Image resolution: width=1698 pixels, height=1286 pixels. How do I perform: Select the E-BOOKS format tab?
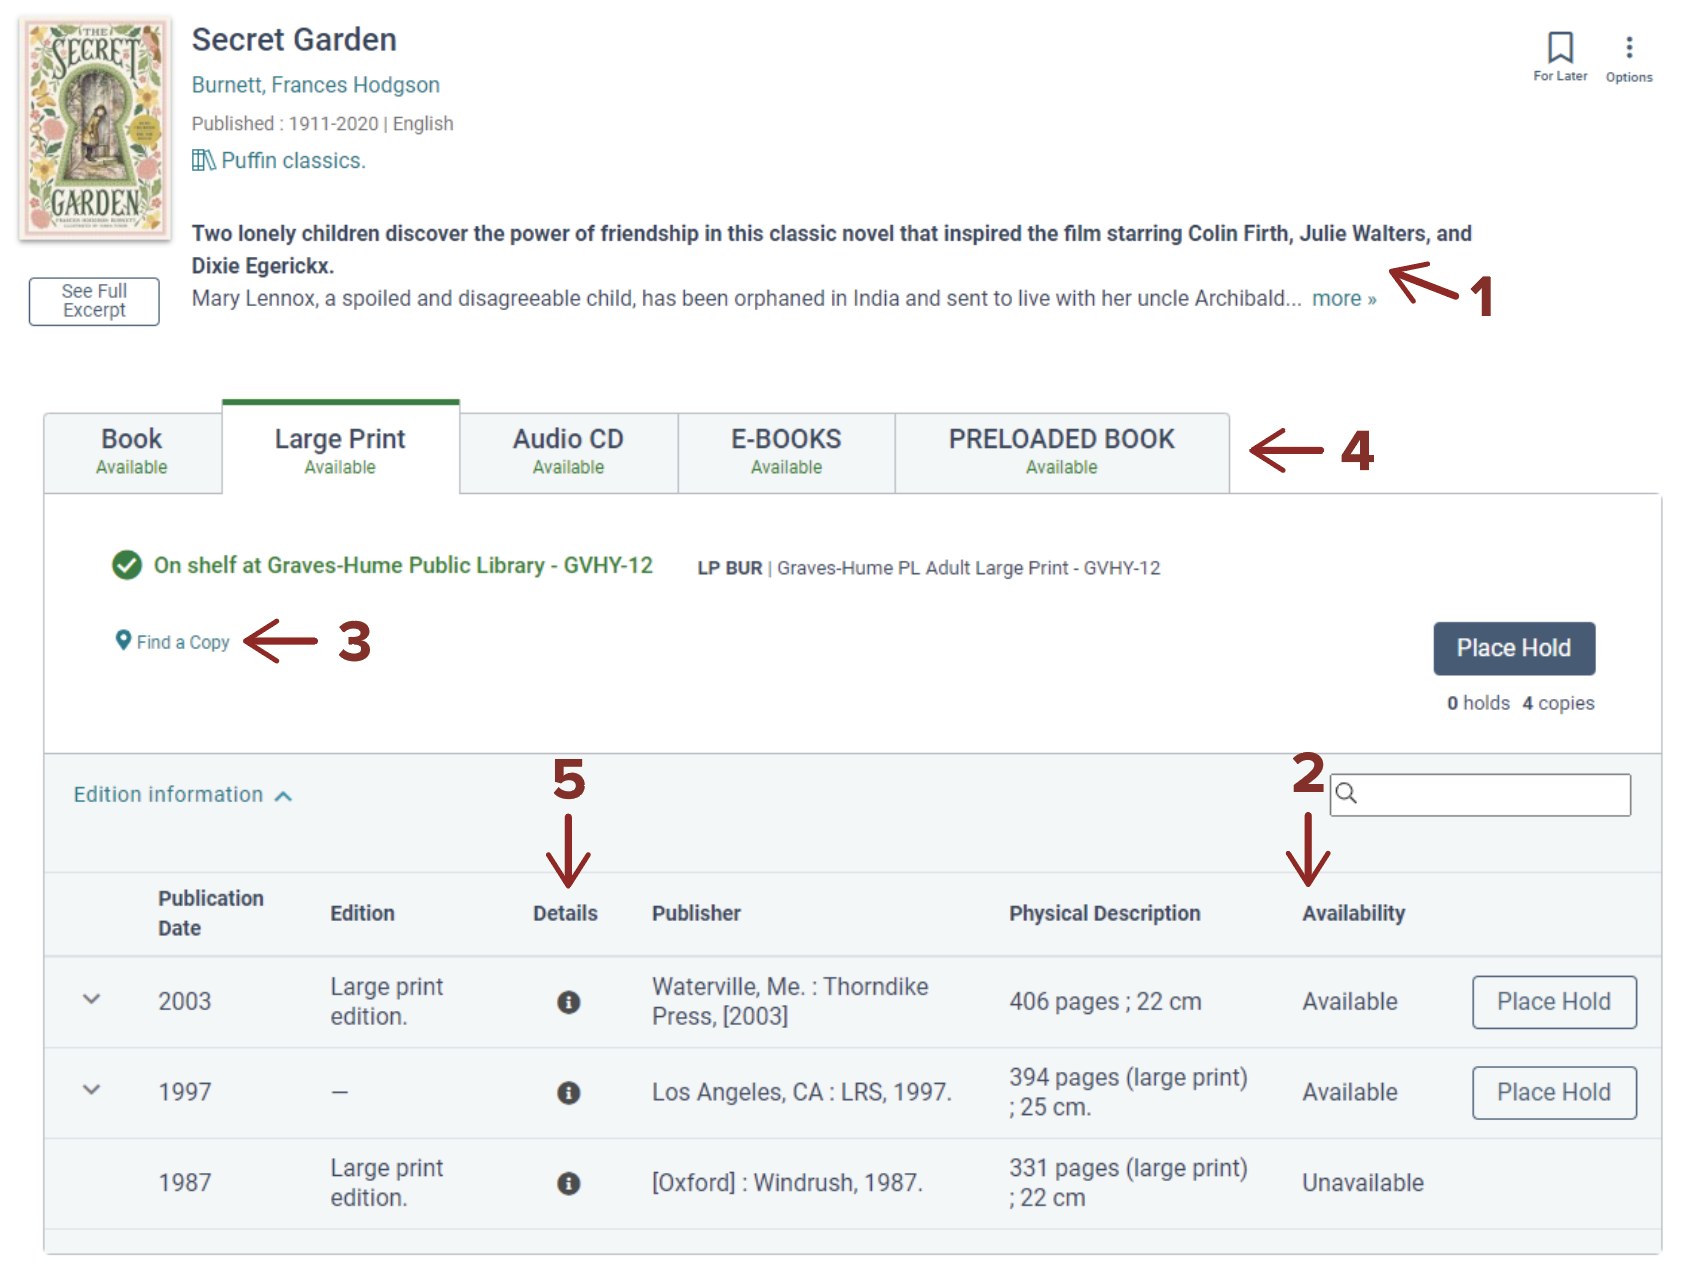[x=786, y=452]
